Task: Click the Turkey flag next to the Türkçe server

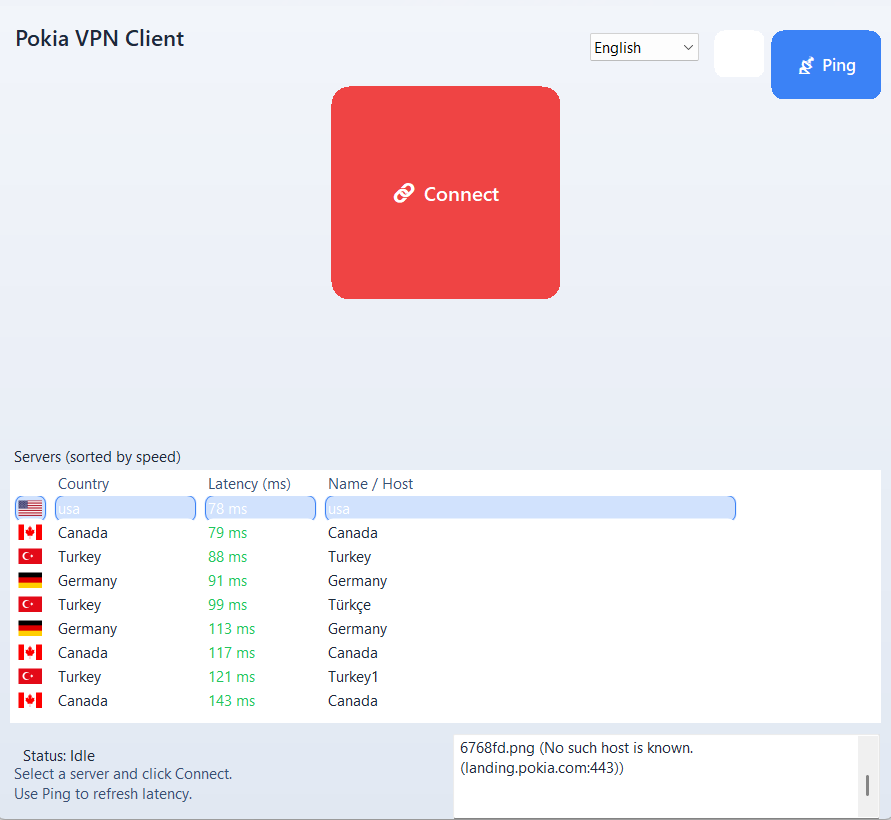Action: pyautogui.click(x=30, y=604)
